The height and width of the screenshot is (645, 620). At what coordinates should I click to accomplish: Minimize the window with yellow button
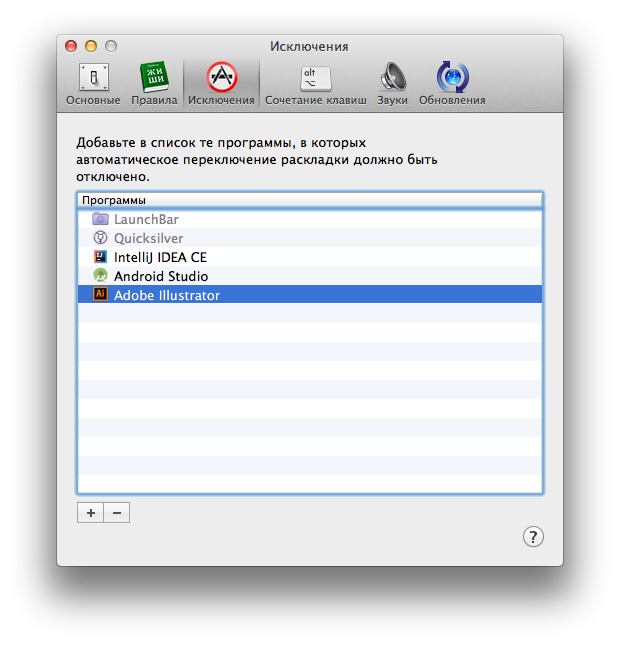click(91, 46)
